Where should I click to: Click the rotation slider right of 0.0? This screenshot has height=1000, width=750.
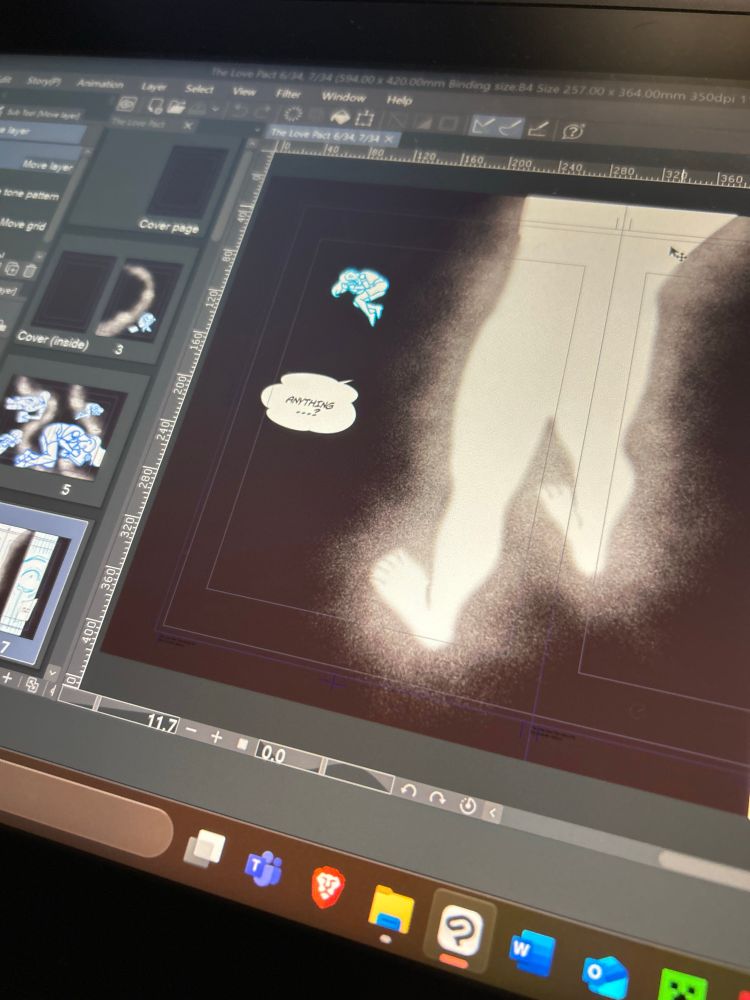point(358,776)
